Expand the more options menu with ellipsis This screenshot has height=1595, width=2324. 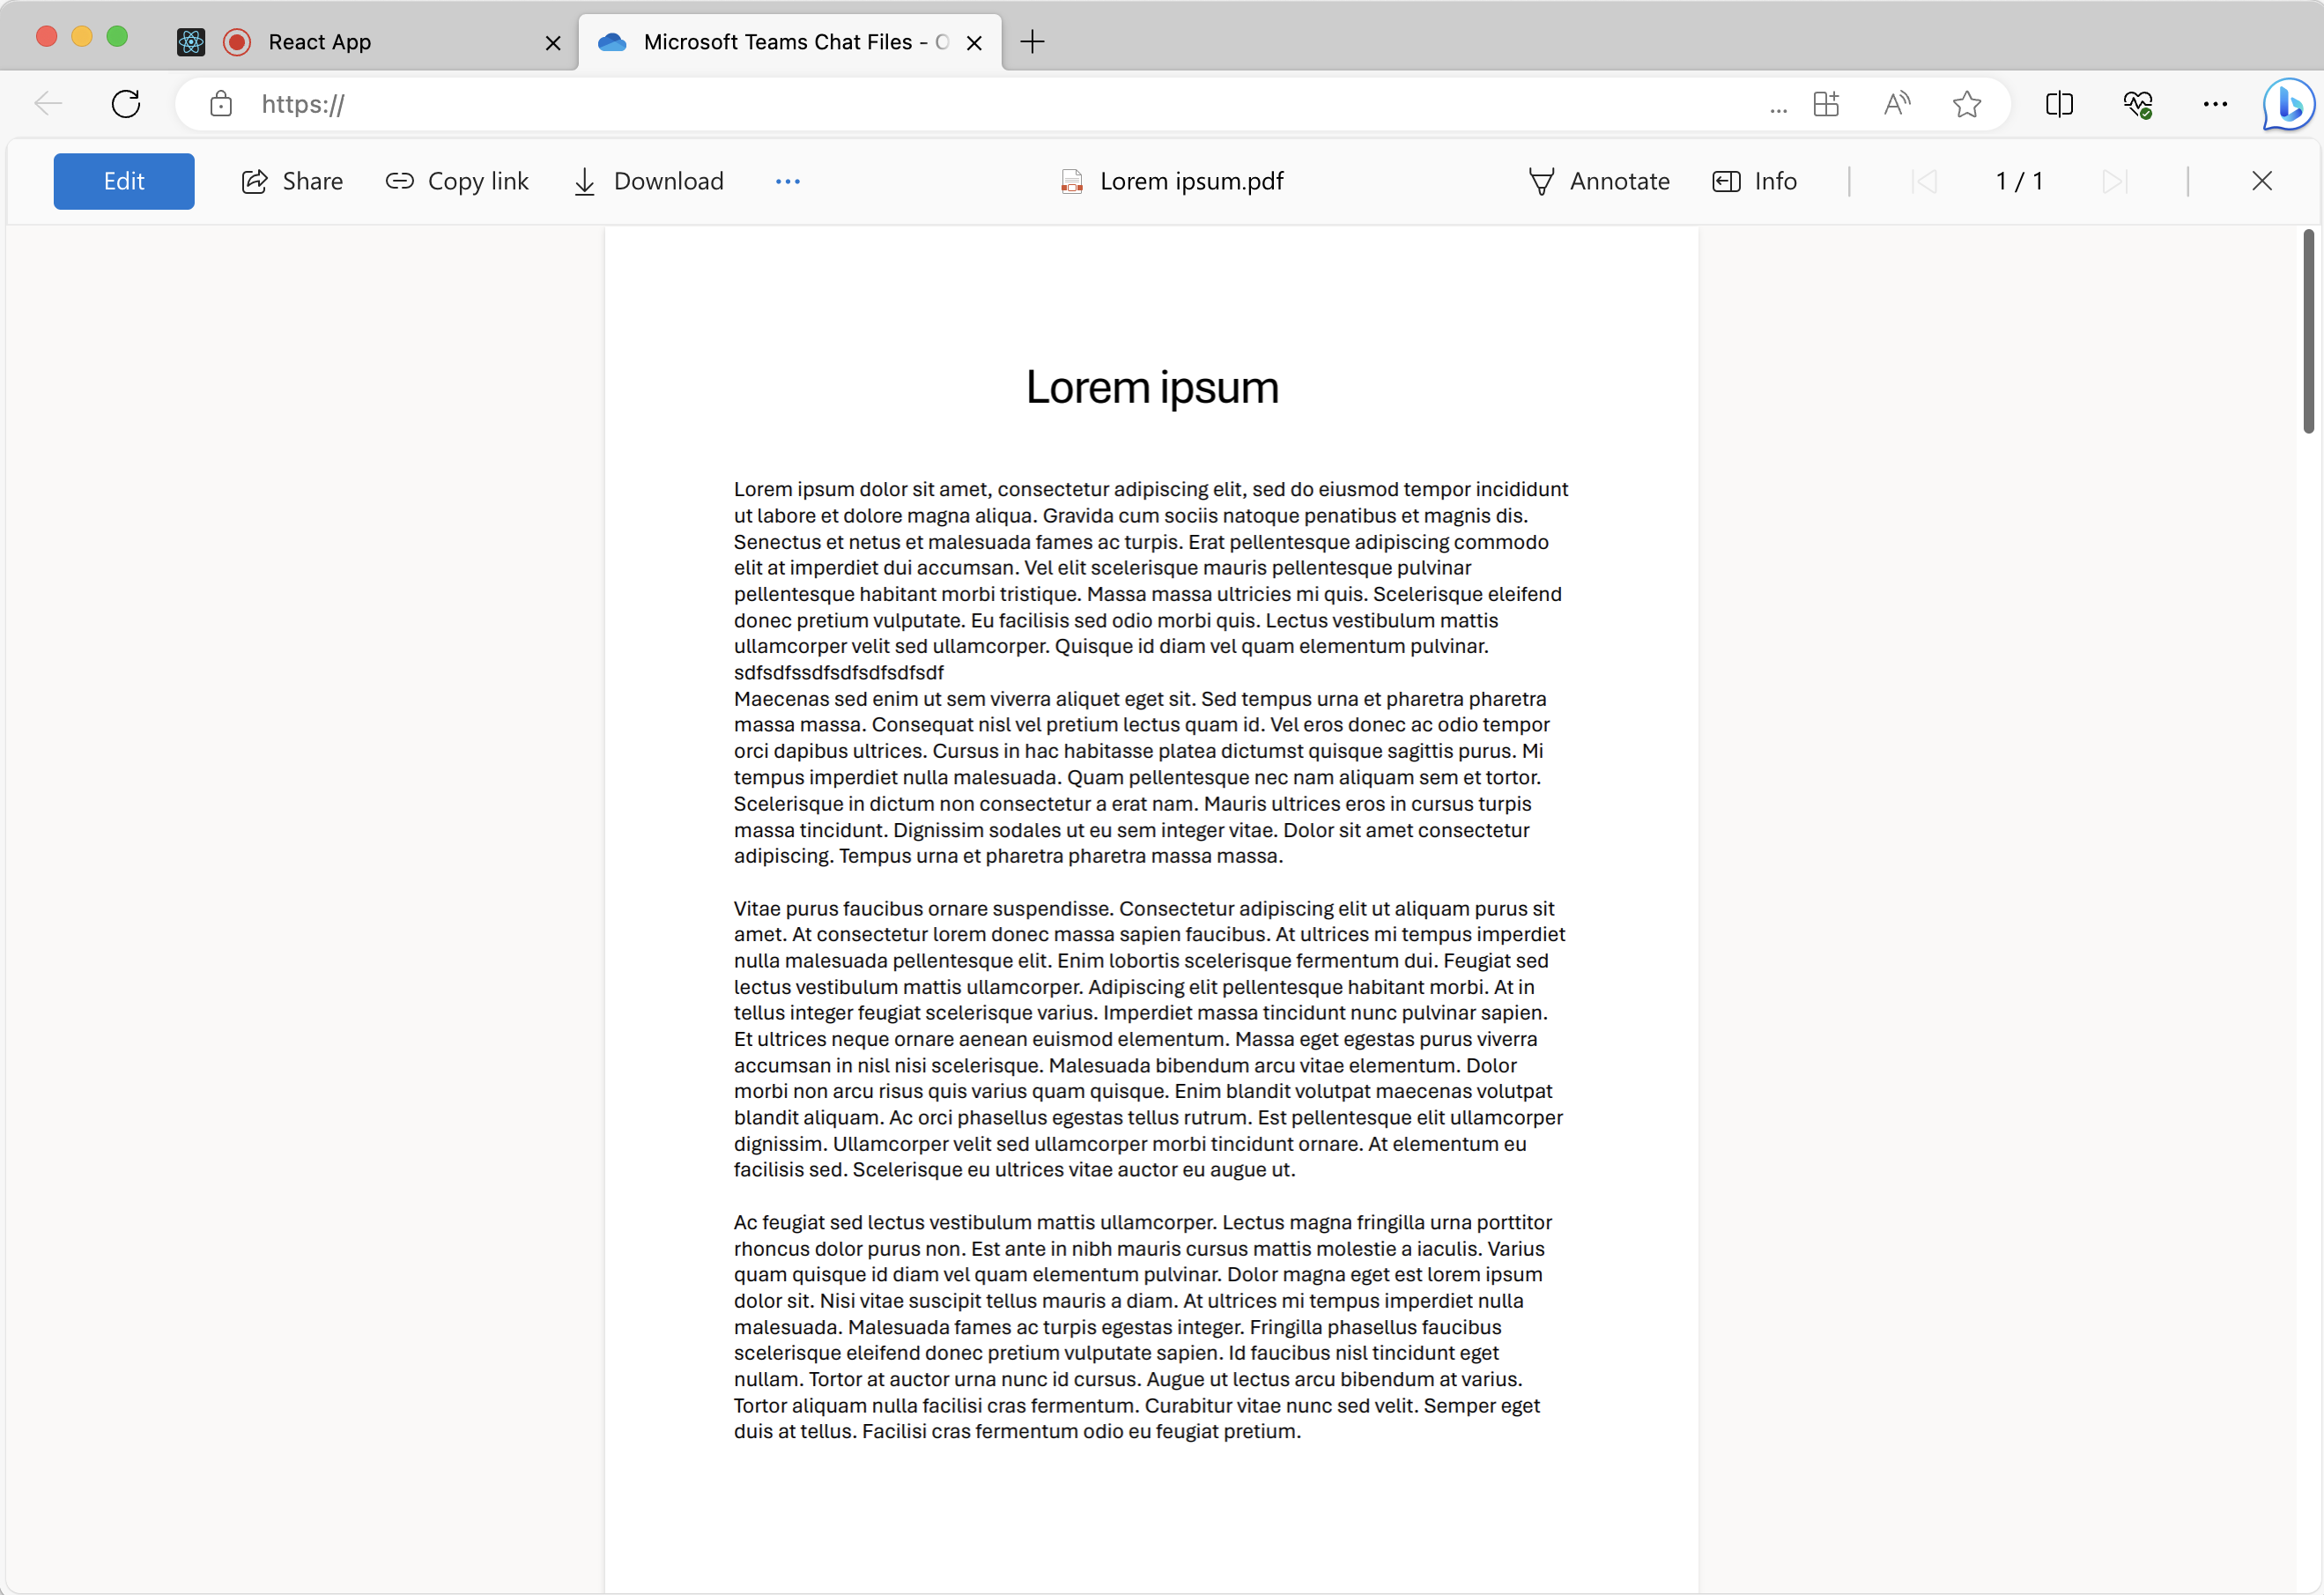click(x=788, y=180)
